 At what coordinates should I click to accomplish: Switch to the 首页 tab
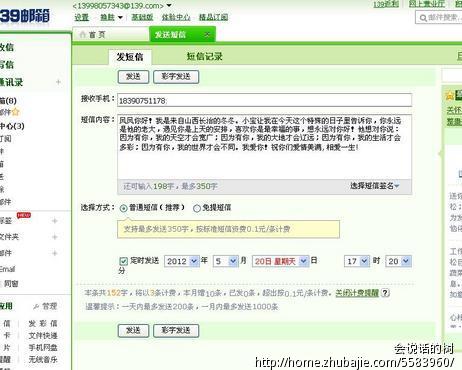click(x=111, y=35)
